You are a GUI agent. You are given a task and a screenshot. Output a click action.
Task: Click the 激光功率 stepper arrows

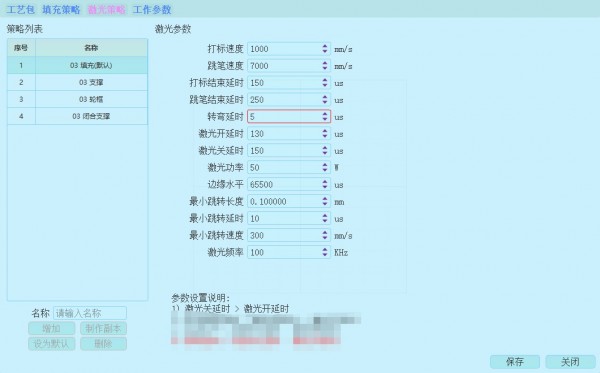coord(325,167)
